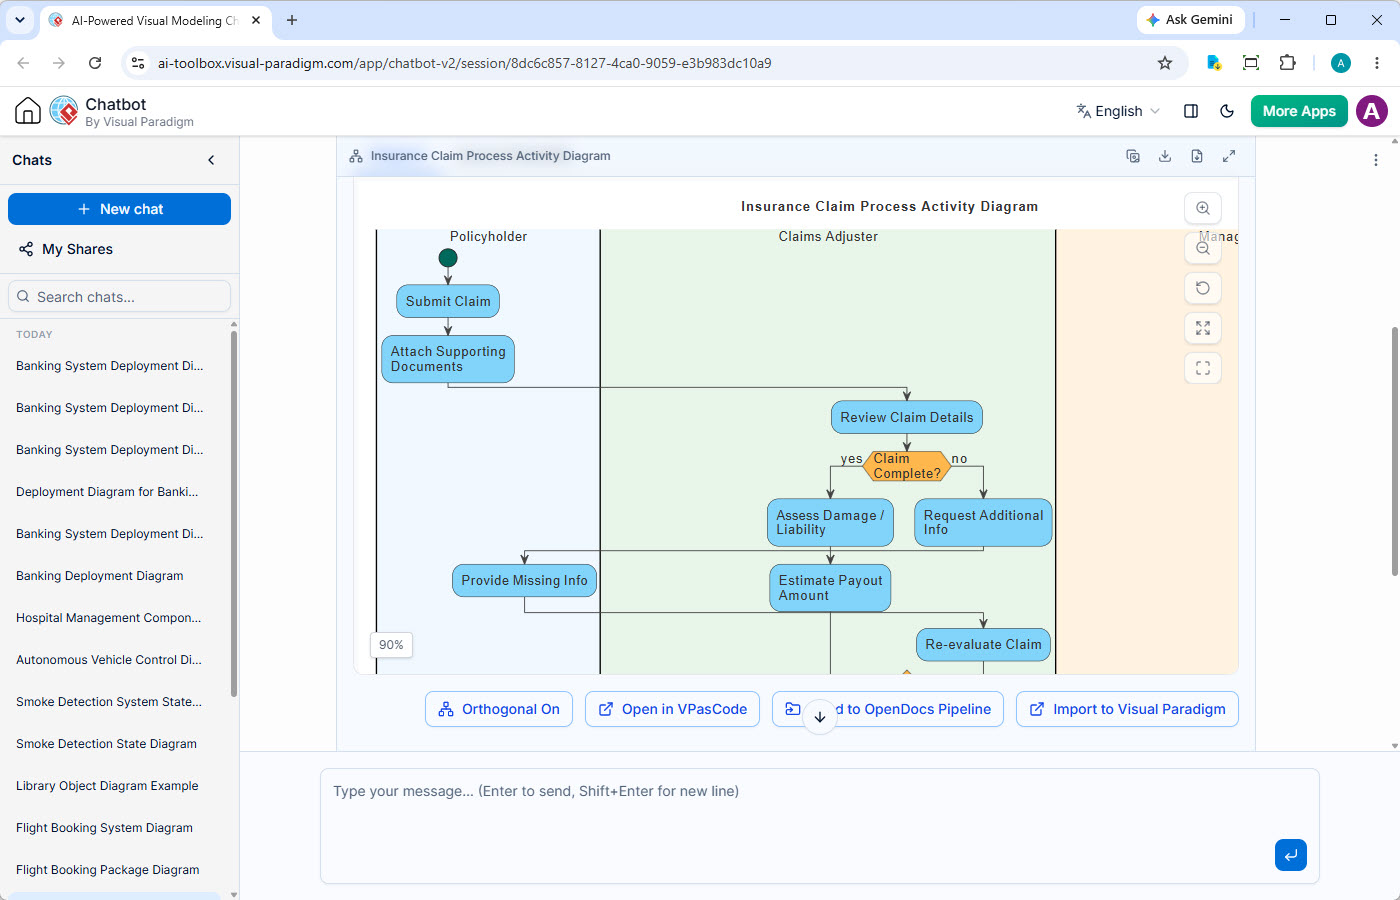The height and width of the screenshot is (900, 1400).
Task: Open My Shares
Action: pyautogui.click(x=66, y=249)
